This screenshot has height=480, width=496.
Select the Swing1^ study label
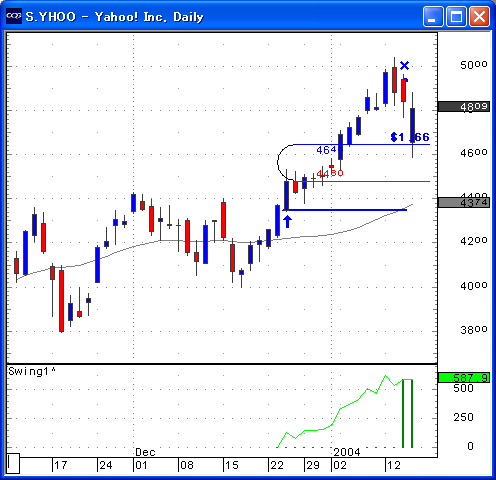click(32, 371)
